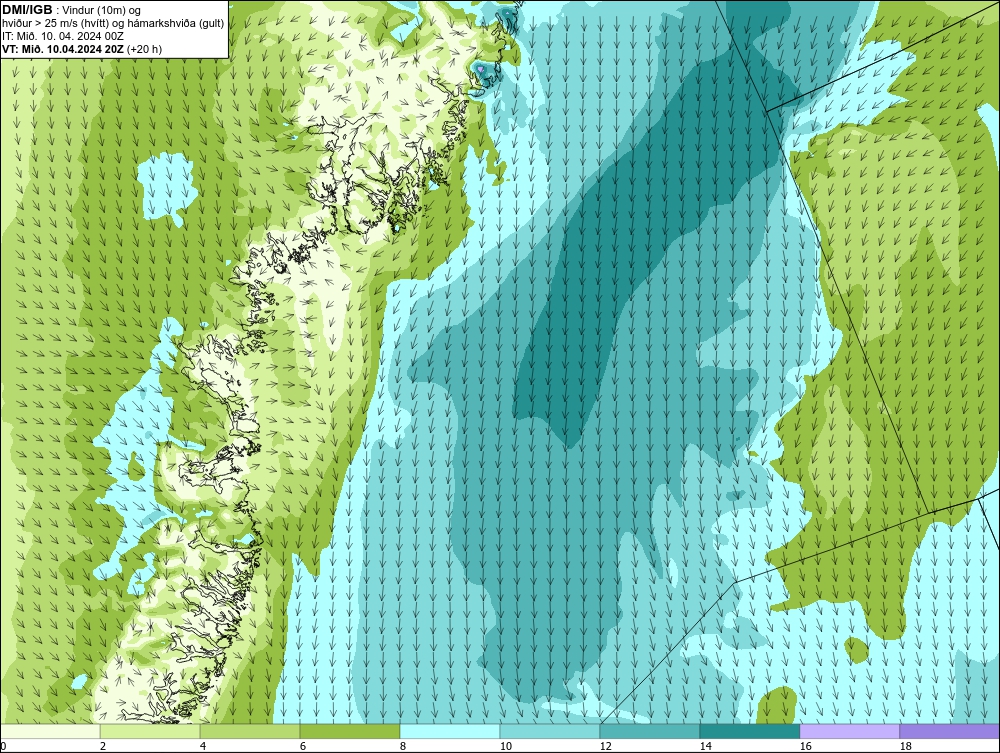Screen dimensions: 1000x753
Task: Click the 8–10 m/s pale cyan legend swatch
Action: click(x=450, y=731)
